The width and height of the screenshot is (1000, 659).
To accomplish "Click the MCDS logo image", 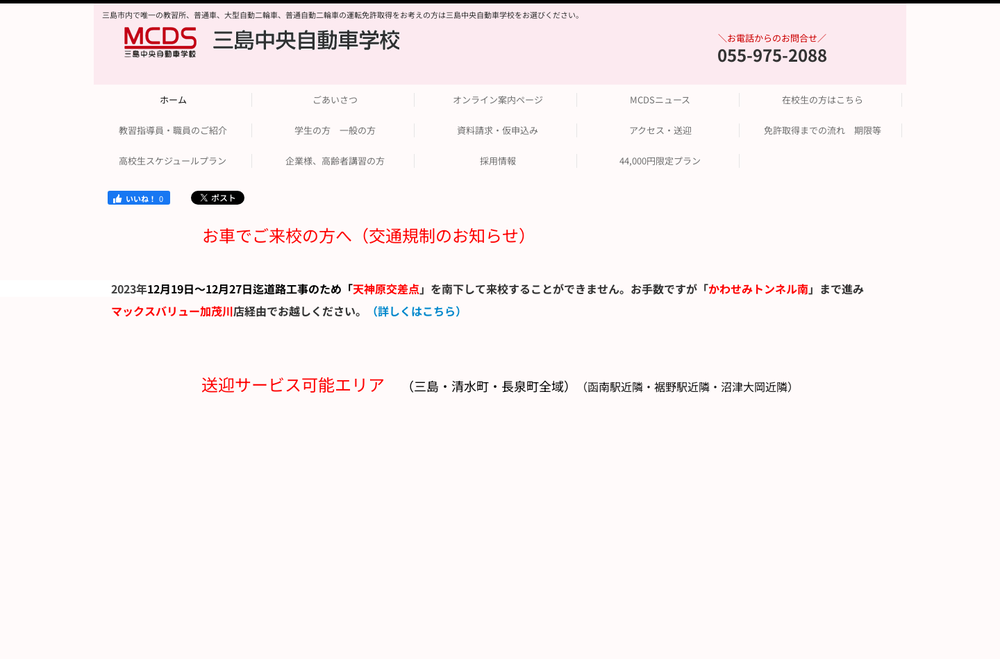I will tap(160, 43).
